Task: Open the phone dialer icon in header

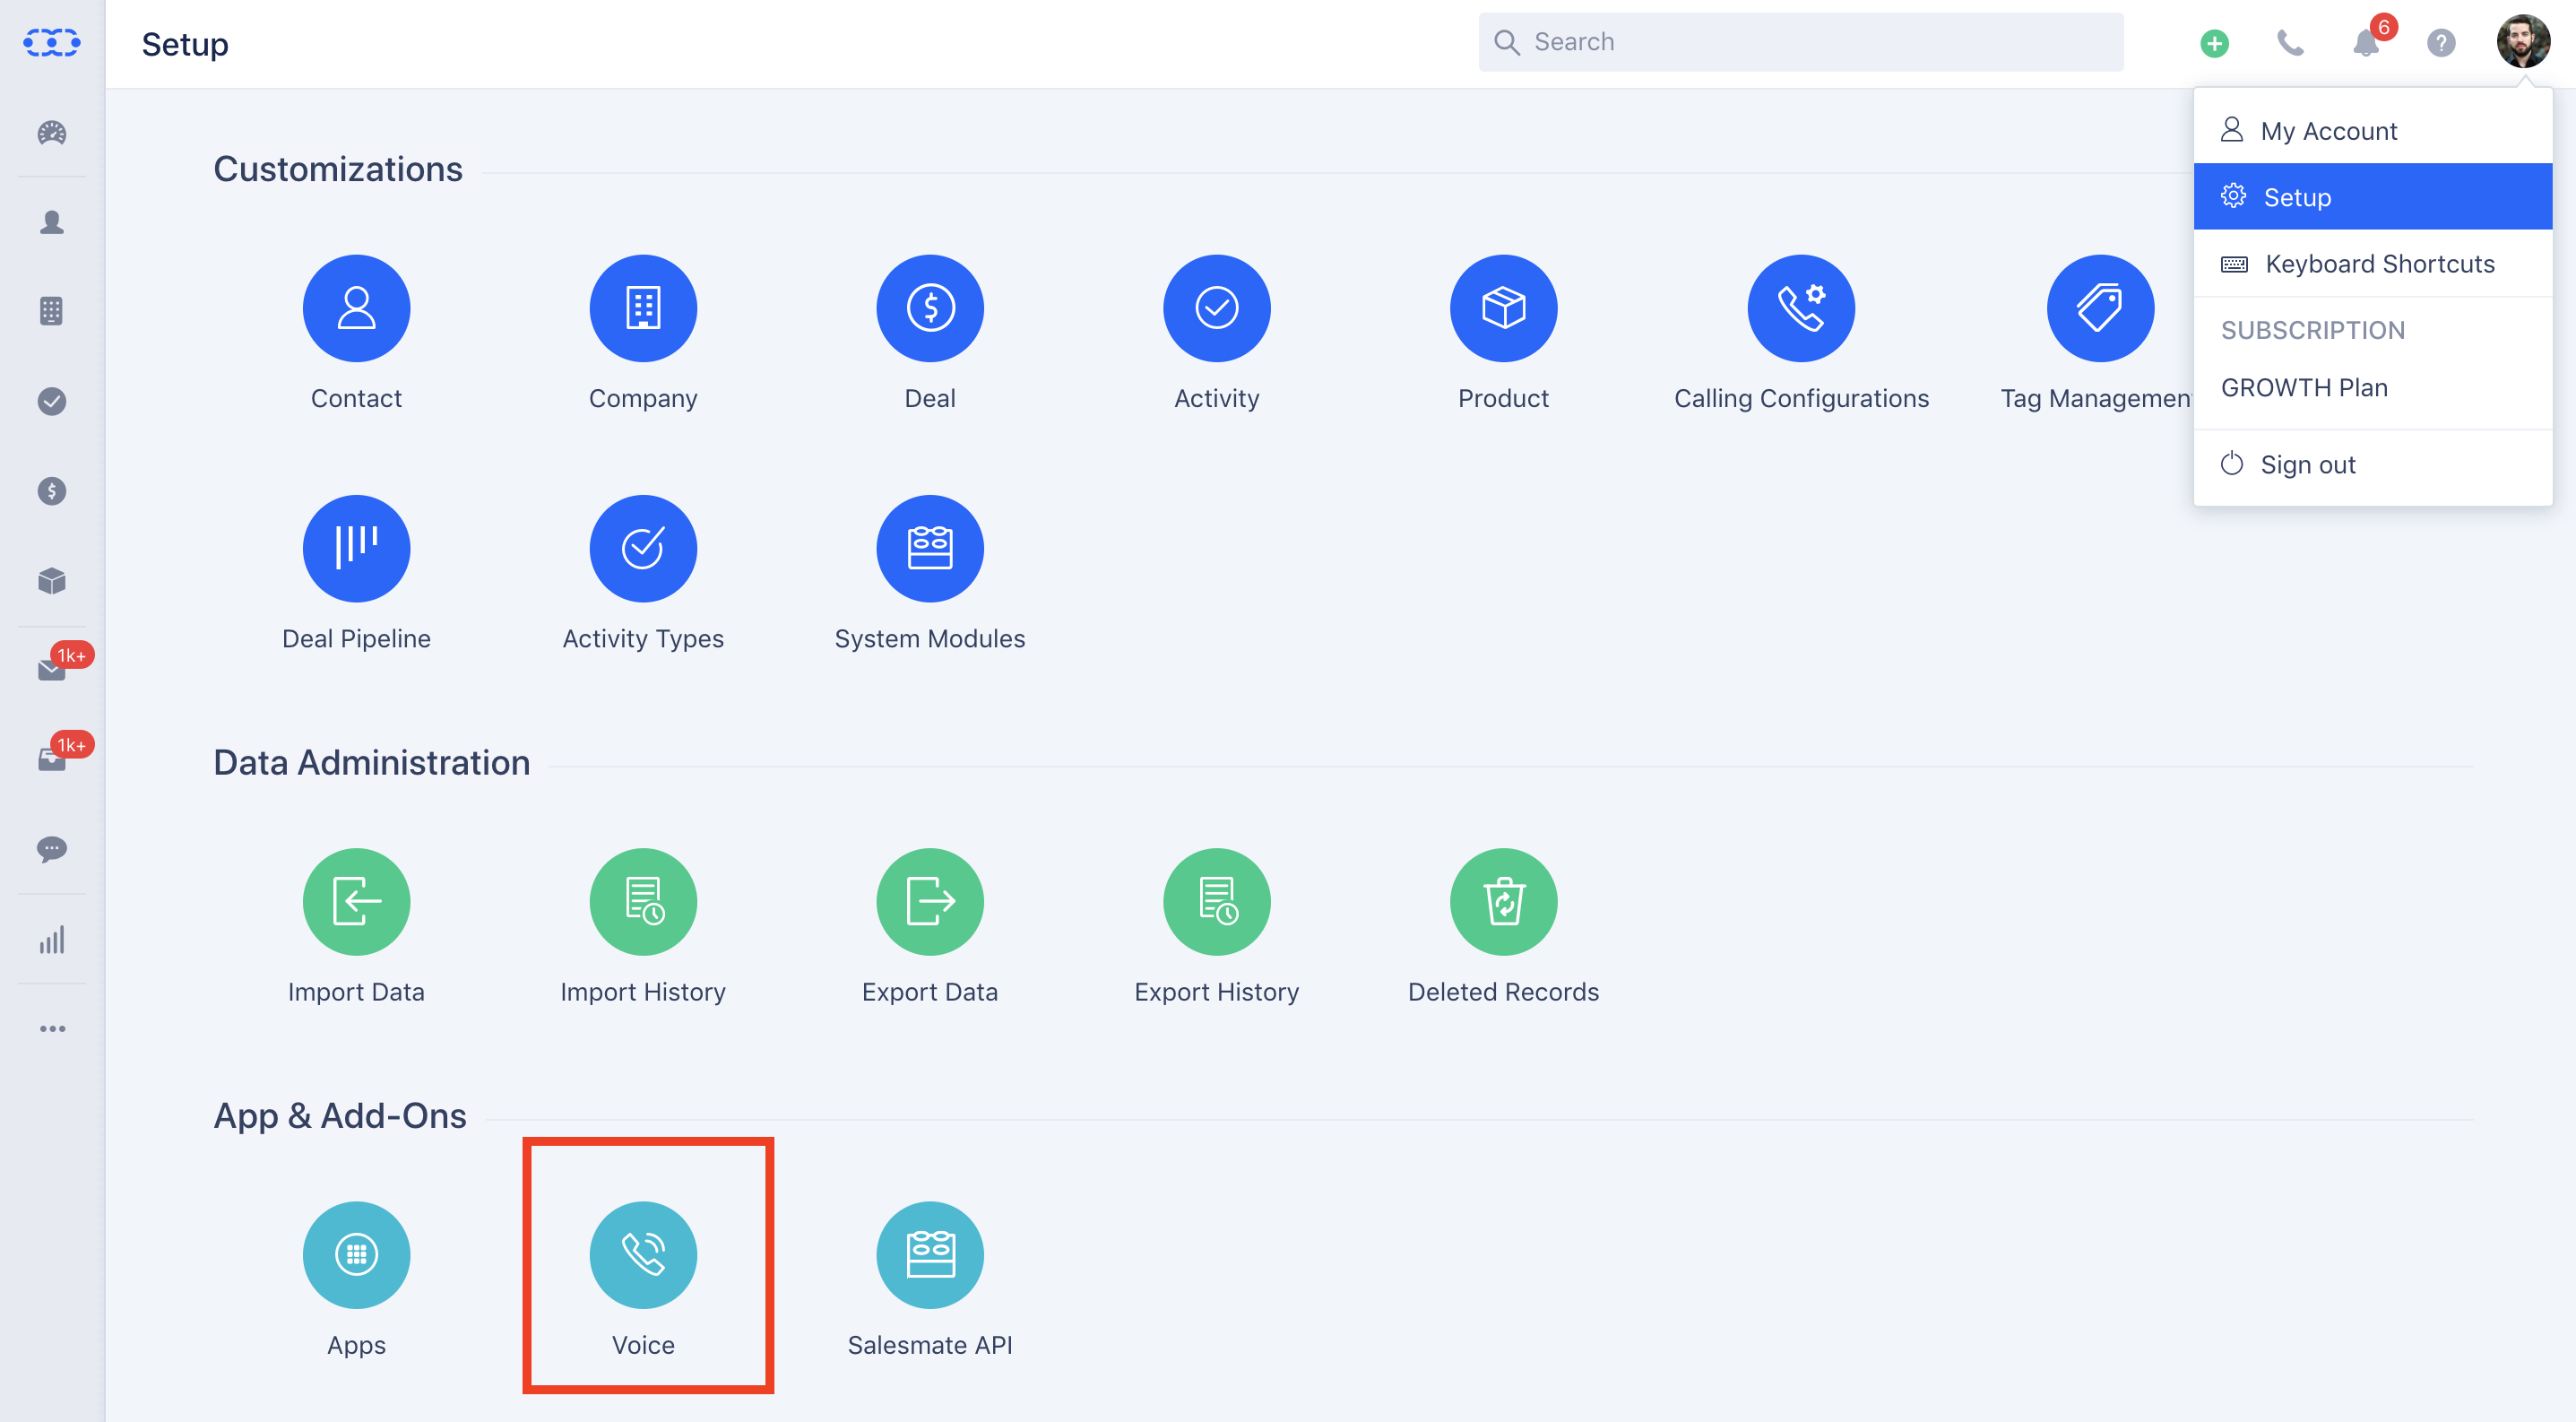Action: click(2290, 43)
